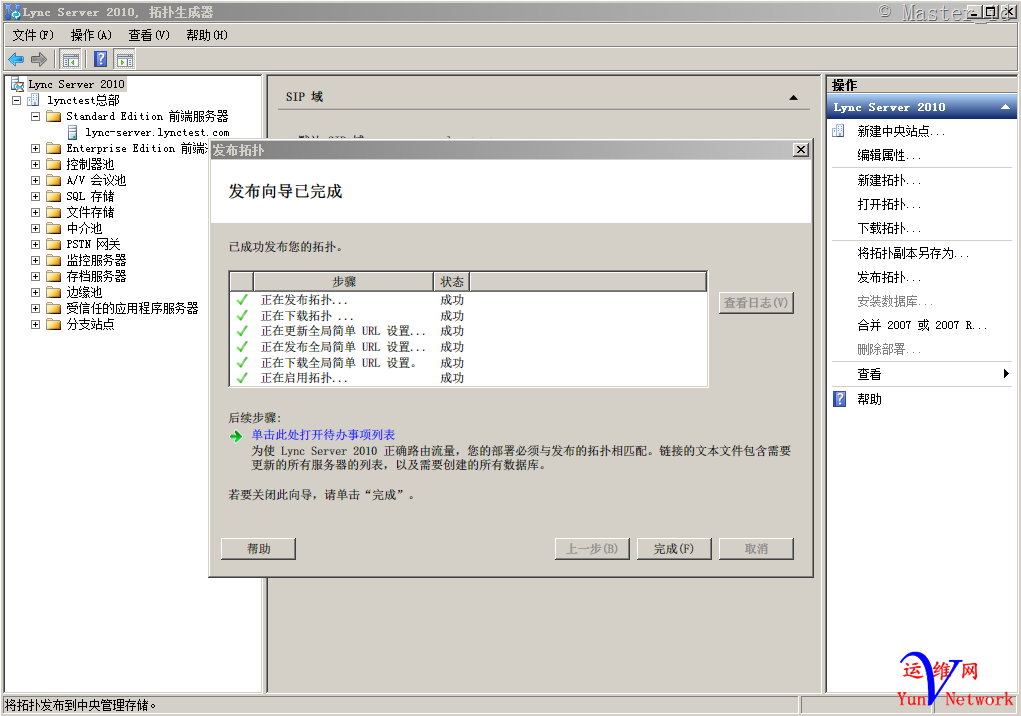Open the 单击此处打开待办事项列表 link

[324, 435]
